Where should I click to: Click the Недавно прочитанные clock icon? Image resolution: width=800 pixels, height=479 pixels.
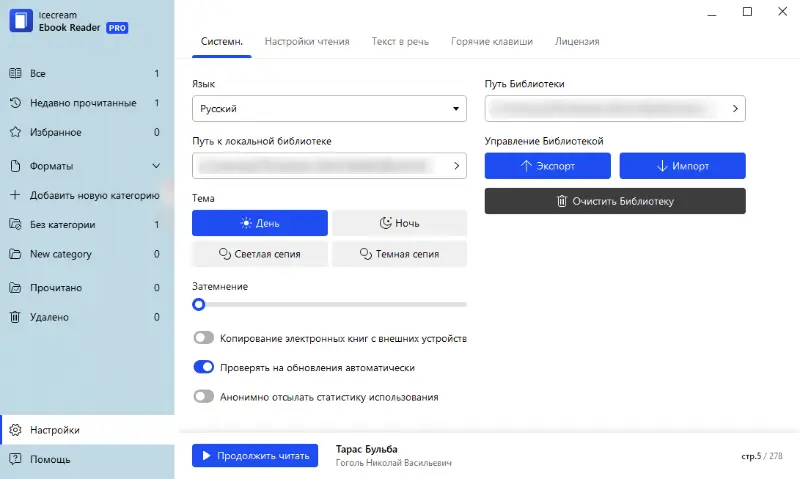click(15, 103)
